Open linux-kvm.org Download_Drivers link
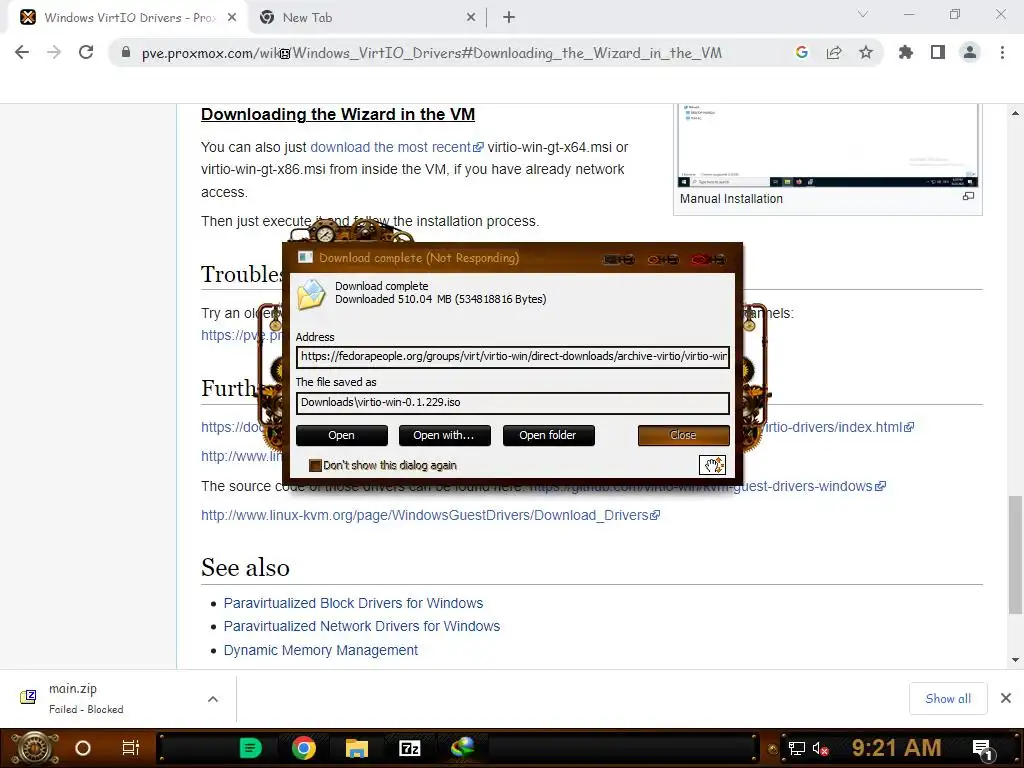The image size is (1024, 768). click(x=430, y=515)
